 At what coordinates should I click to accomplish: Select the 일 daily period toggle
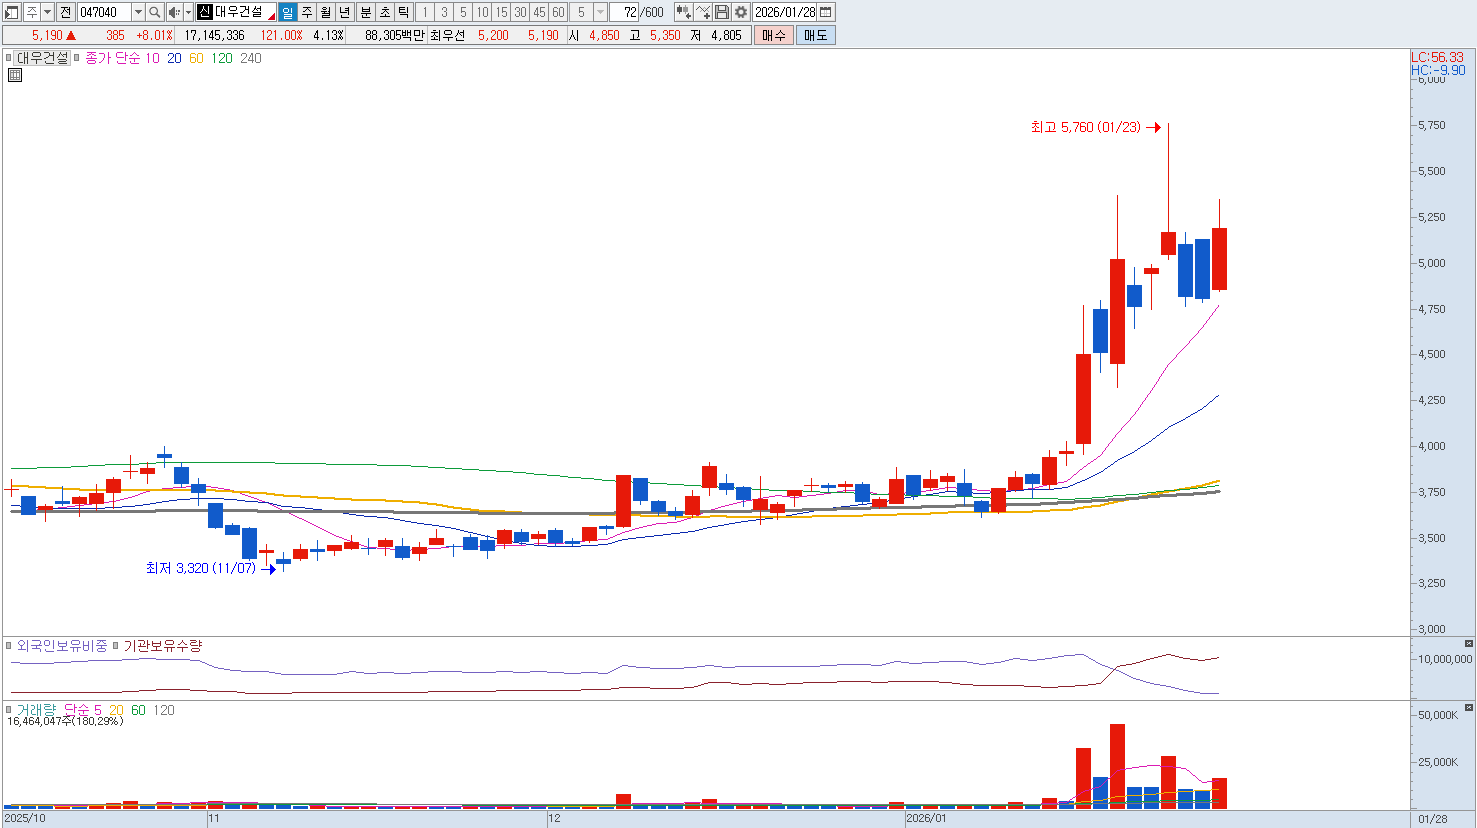coord(288,12)
